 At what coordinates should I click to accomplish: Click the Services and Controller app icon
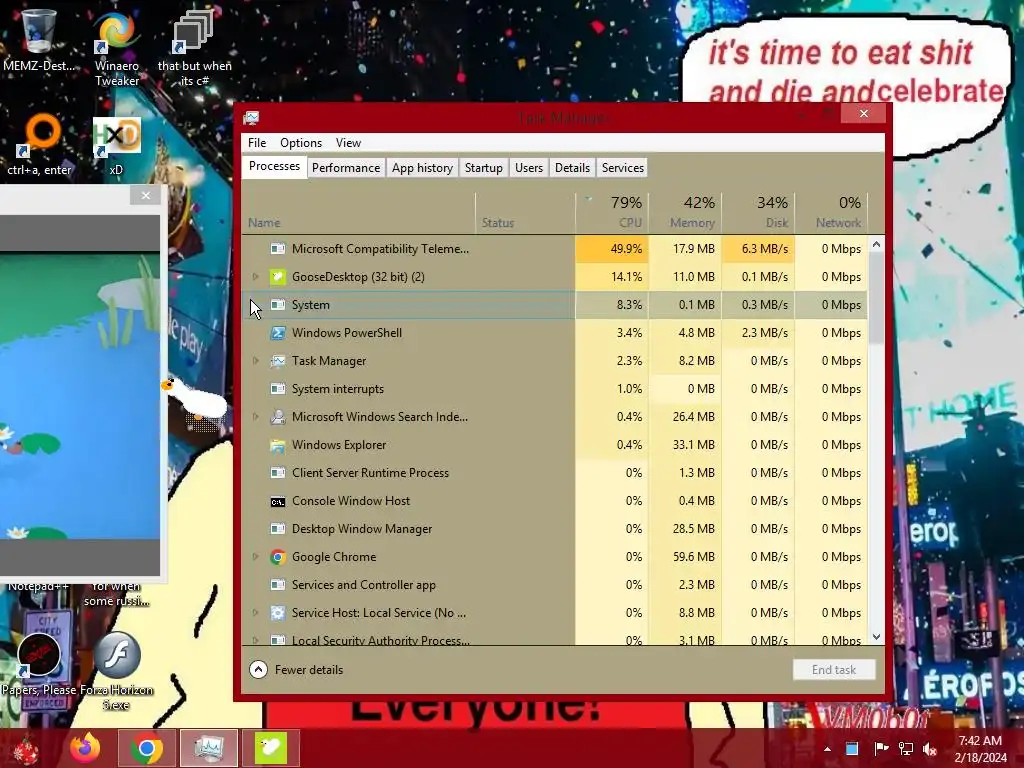coord(278,585)
